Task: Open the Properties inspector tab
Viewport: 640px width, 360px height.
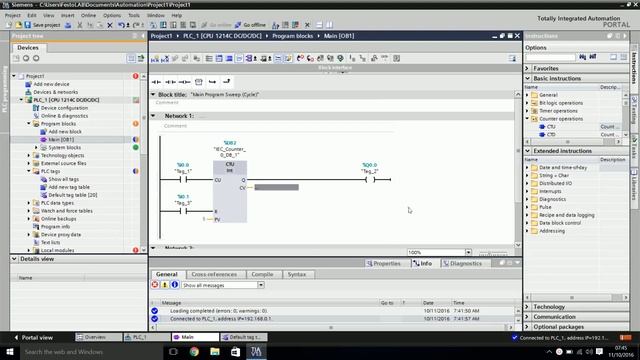Action: point(384,263)
